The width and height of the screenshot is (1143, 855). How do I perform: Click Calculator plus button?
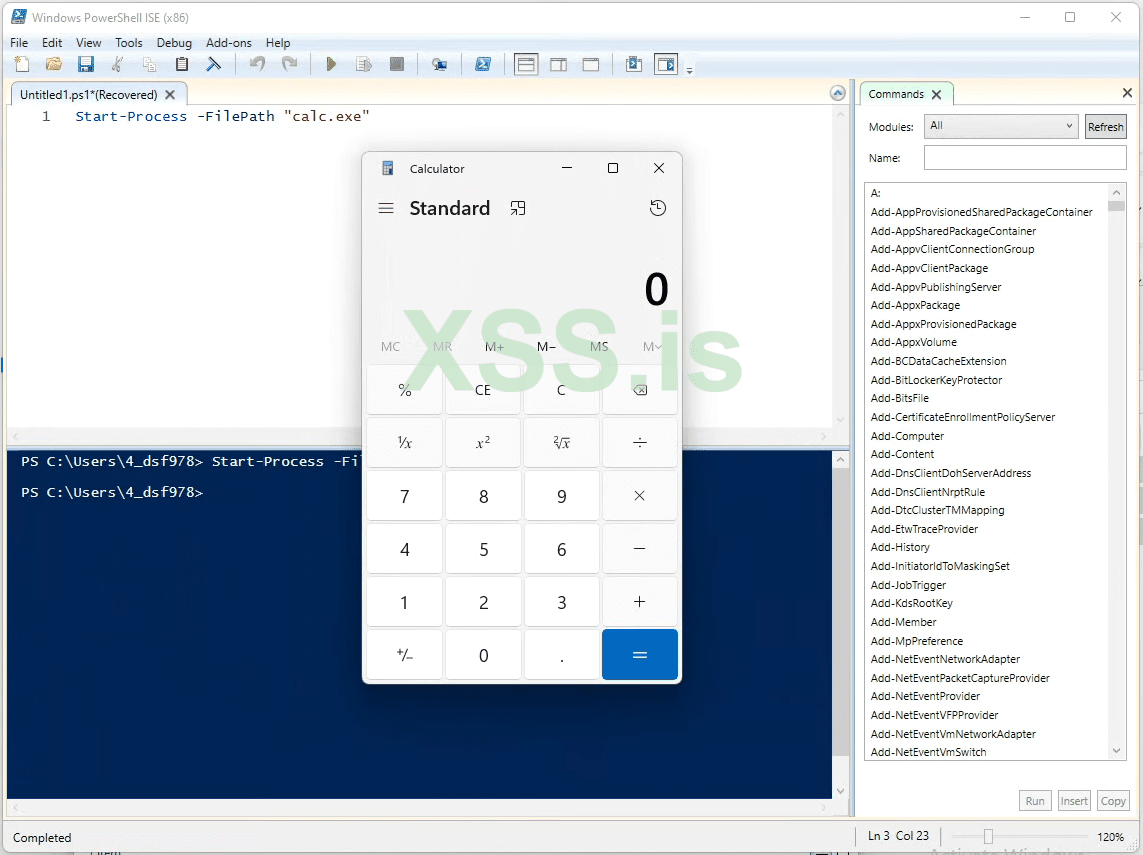640,601
